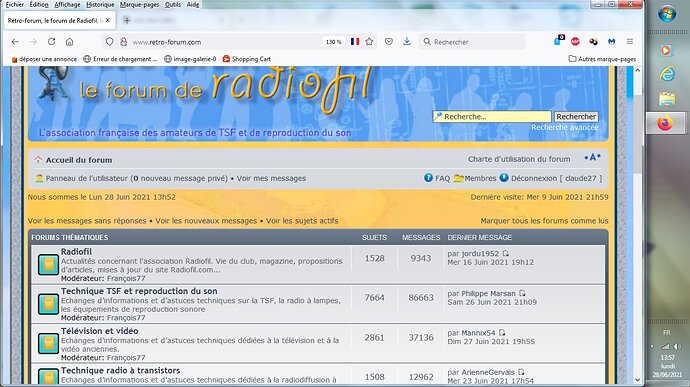Image resolution: width=690 pixels, height=387 pixels.
Task: Close the Rétro-forum tab
Action: 108,20
